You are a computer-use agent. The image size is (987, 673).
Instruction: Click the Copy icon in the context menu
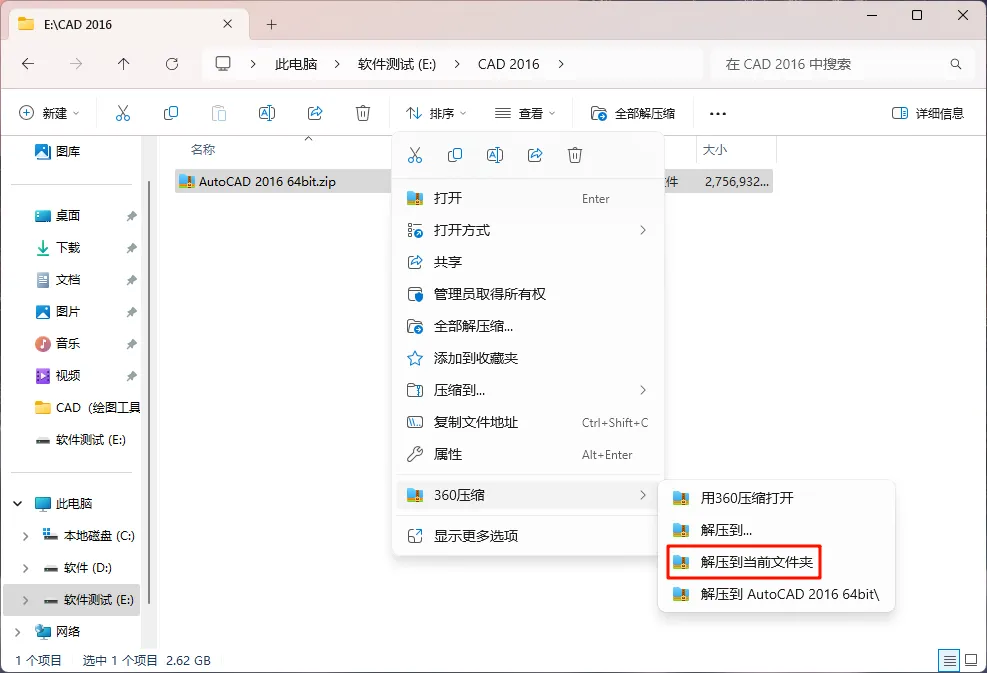454,155
